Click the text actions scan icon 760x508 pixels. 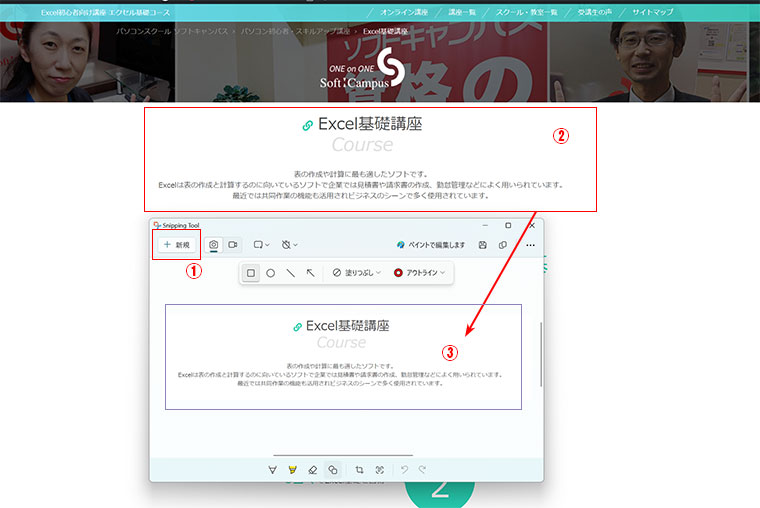point(380,470)
